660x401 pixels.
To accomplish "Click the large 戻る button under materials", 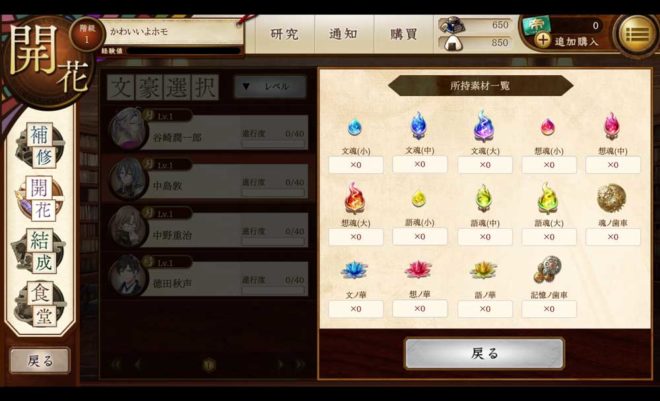I will click(484, 353).
